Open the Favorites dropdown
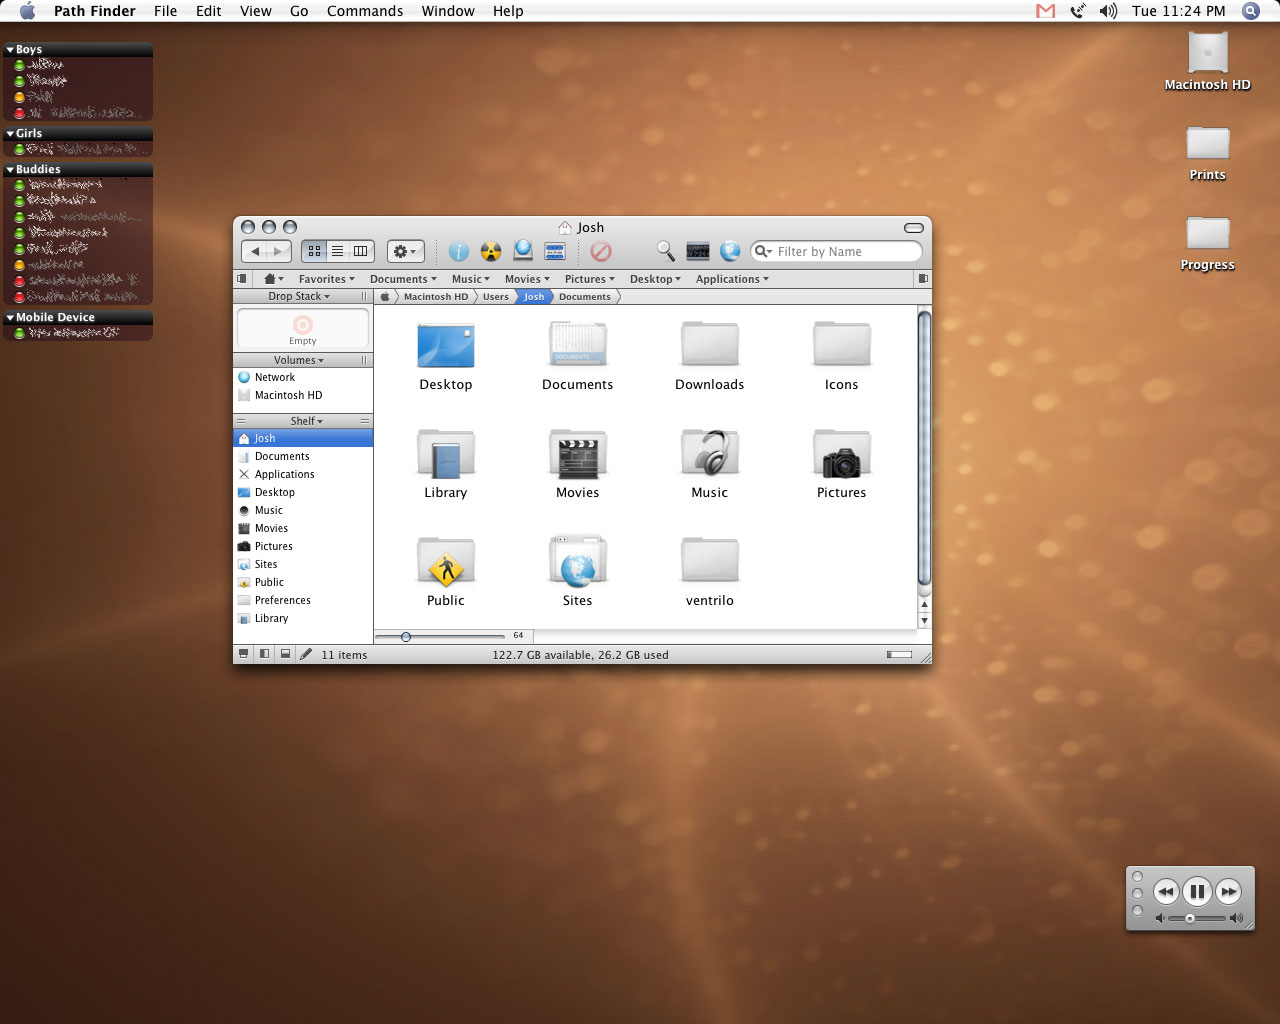 tap(326, 279)
